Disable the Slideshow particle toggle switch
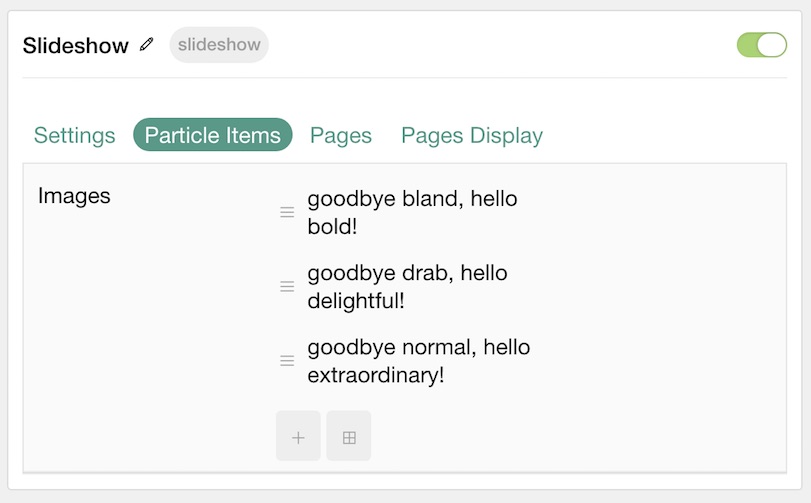 pos(762,45)
